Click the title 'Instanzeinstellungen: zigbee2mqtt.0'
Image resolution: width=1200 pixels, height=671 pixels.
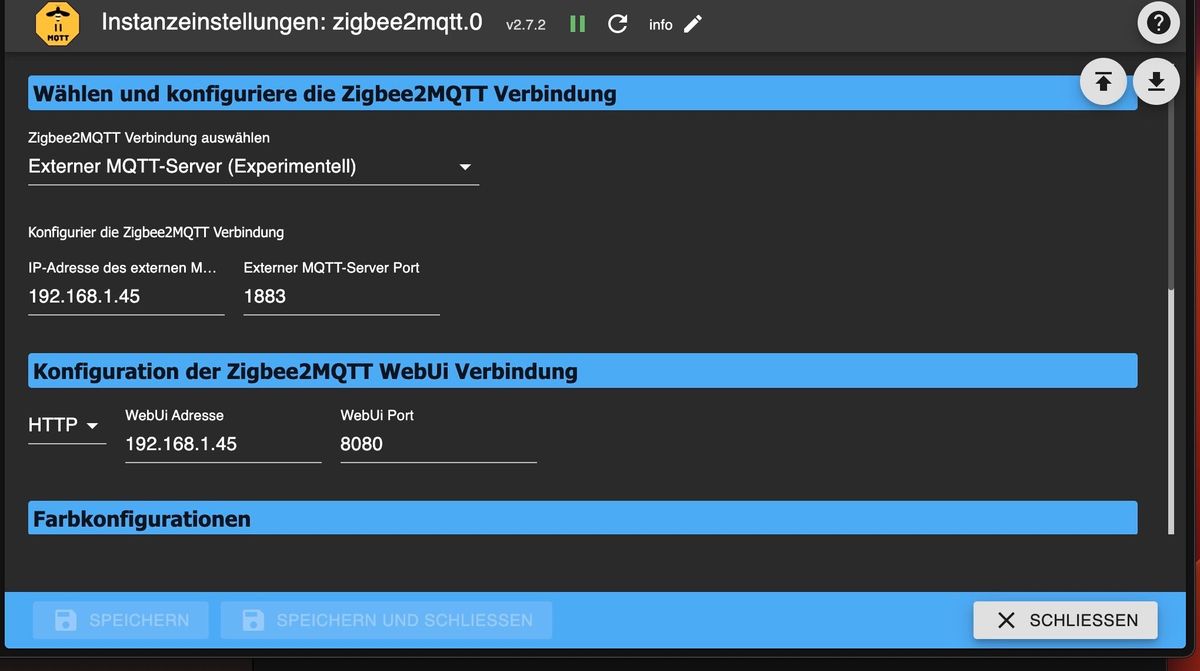pos(291,22)
